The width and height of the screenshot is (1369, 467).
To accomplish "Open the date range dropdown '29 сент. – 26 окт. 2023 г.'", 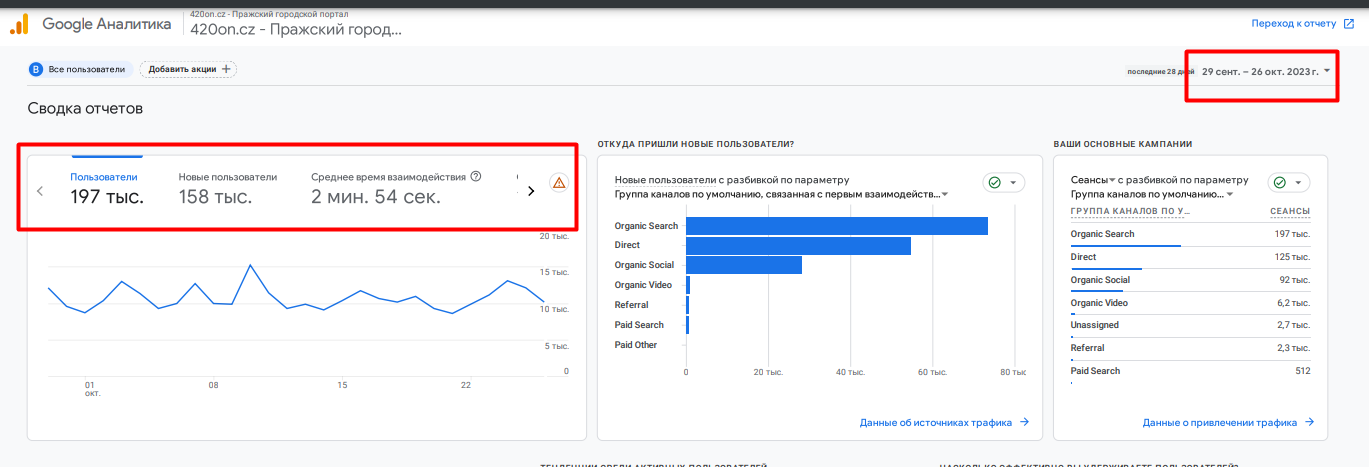I will [1266, 71].
